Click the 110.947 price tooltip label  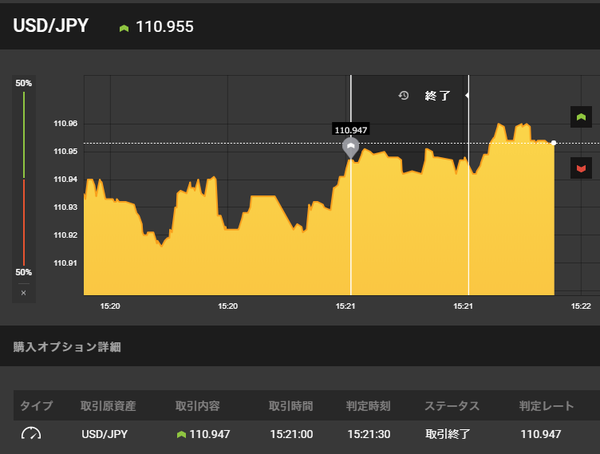[351, 130]
